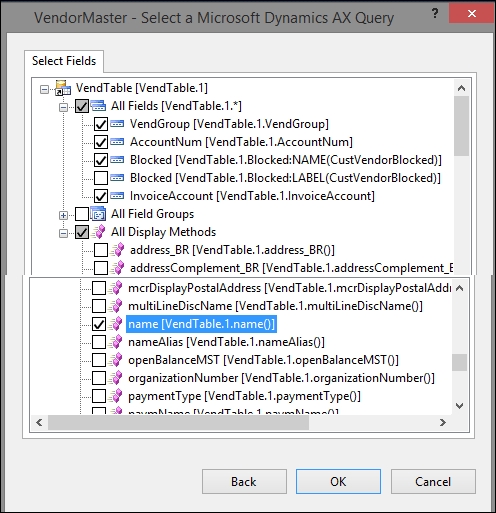
Task: Click the horizontal scrollbar thumb
Action: tap(178, 423)
